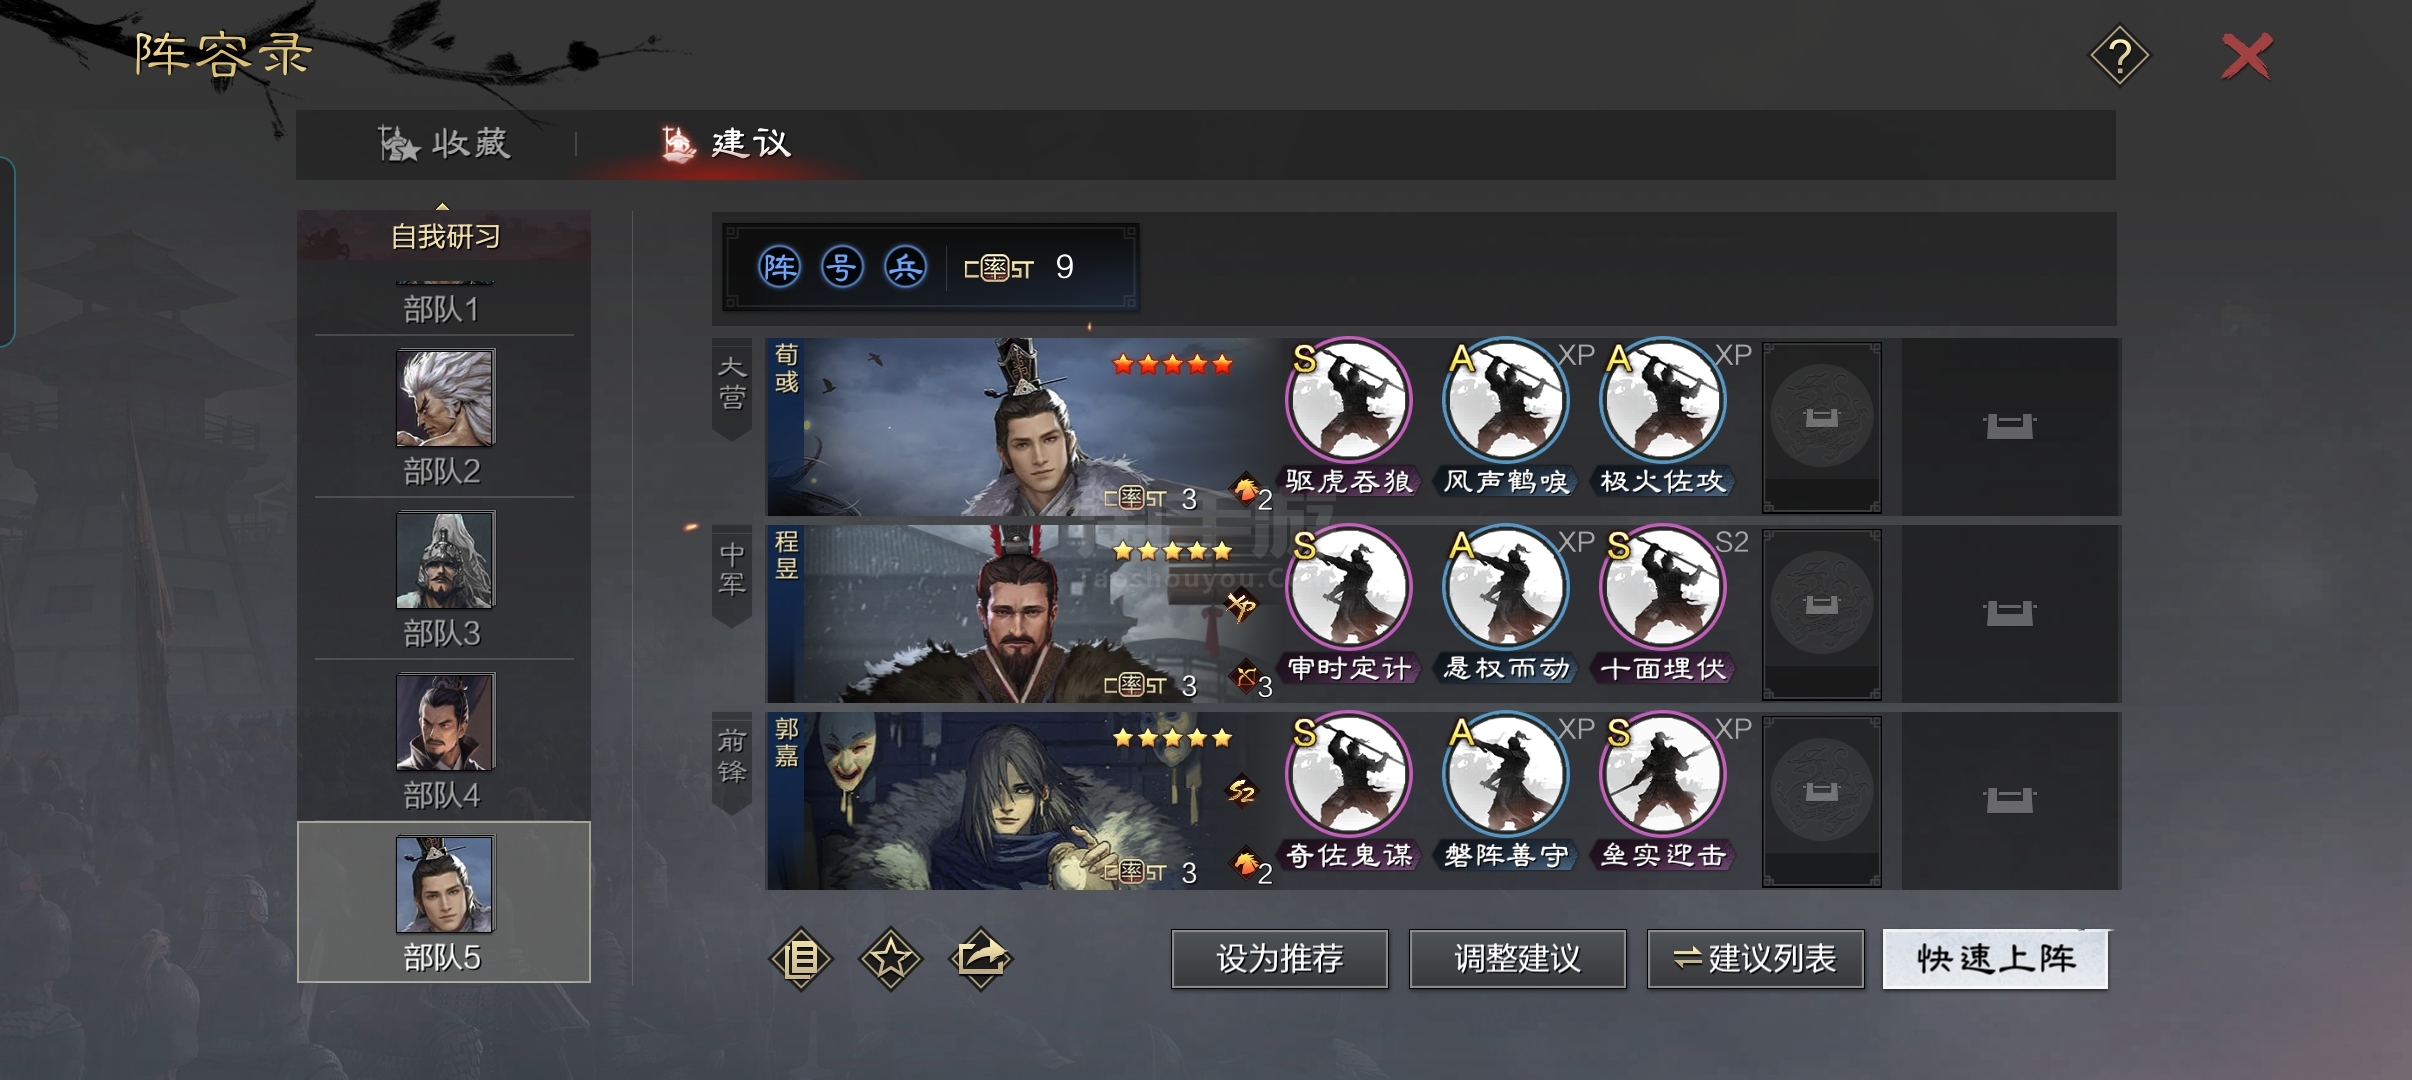Screen dimensions: 2412x1080
Task: Tap the far-right empty slot in 荀彧 row
Action: tap(2009, 427)
